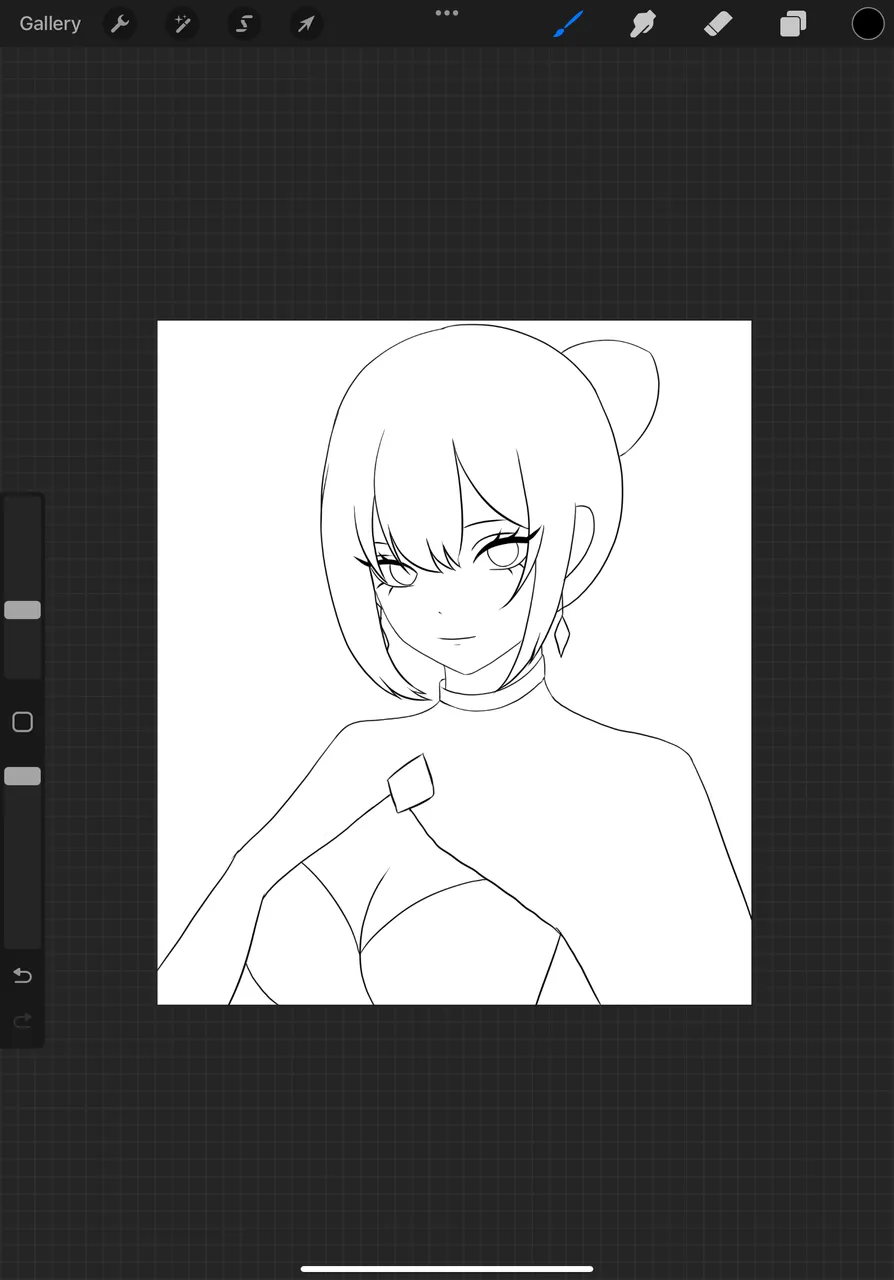Tap the home indicator bar
This screenshot has height=1280, width=894.
tap(447, 1269)
